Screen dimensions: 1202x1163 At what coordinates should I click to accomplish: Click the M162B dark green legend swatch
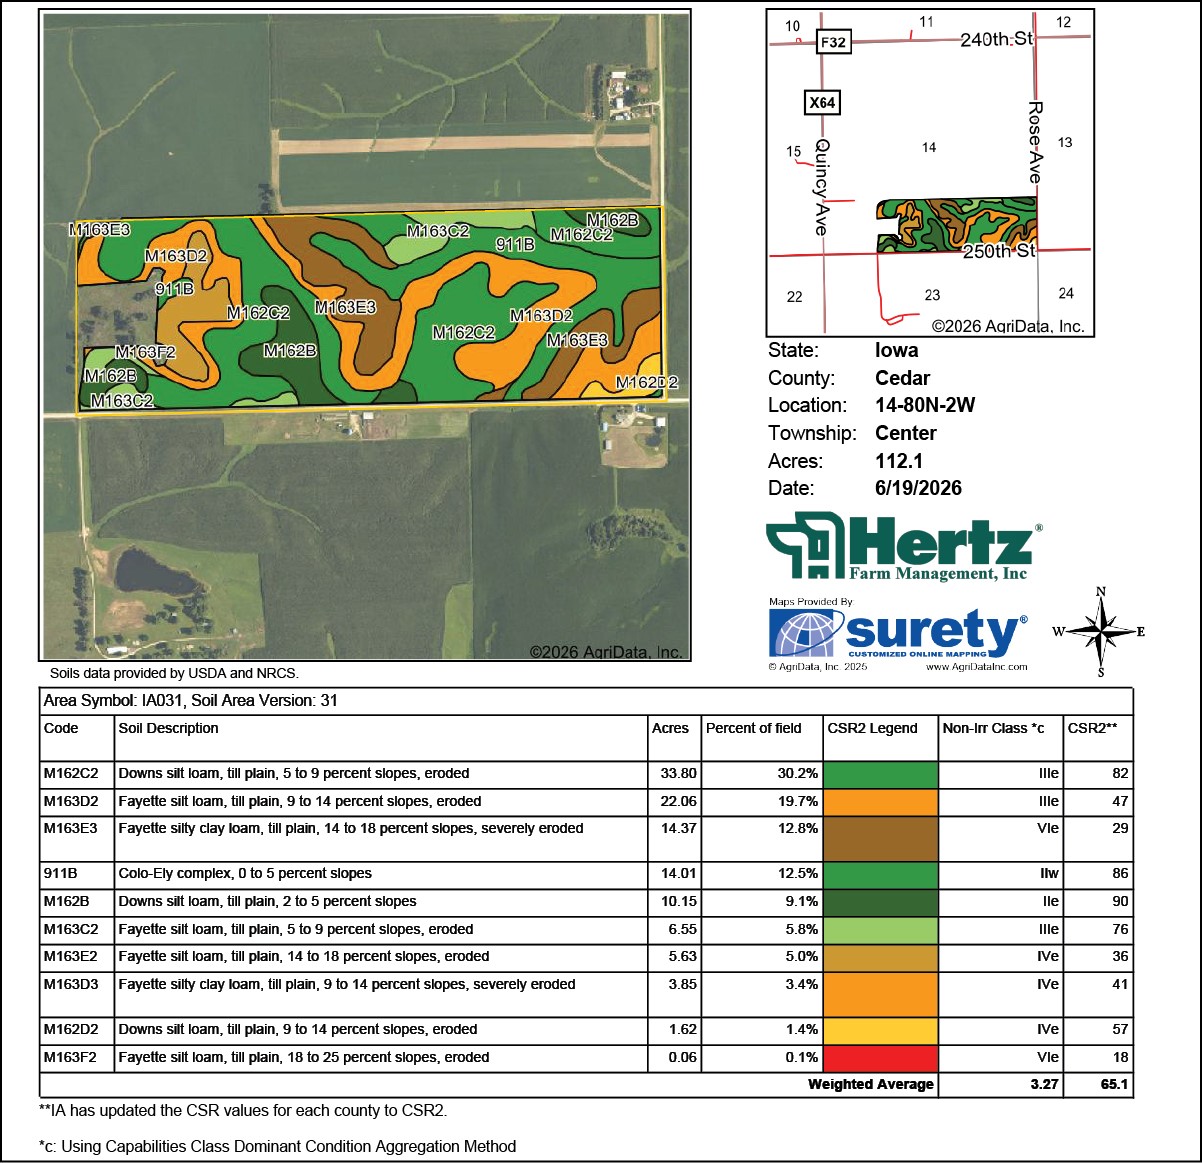(881, 902)
